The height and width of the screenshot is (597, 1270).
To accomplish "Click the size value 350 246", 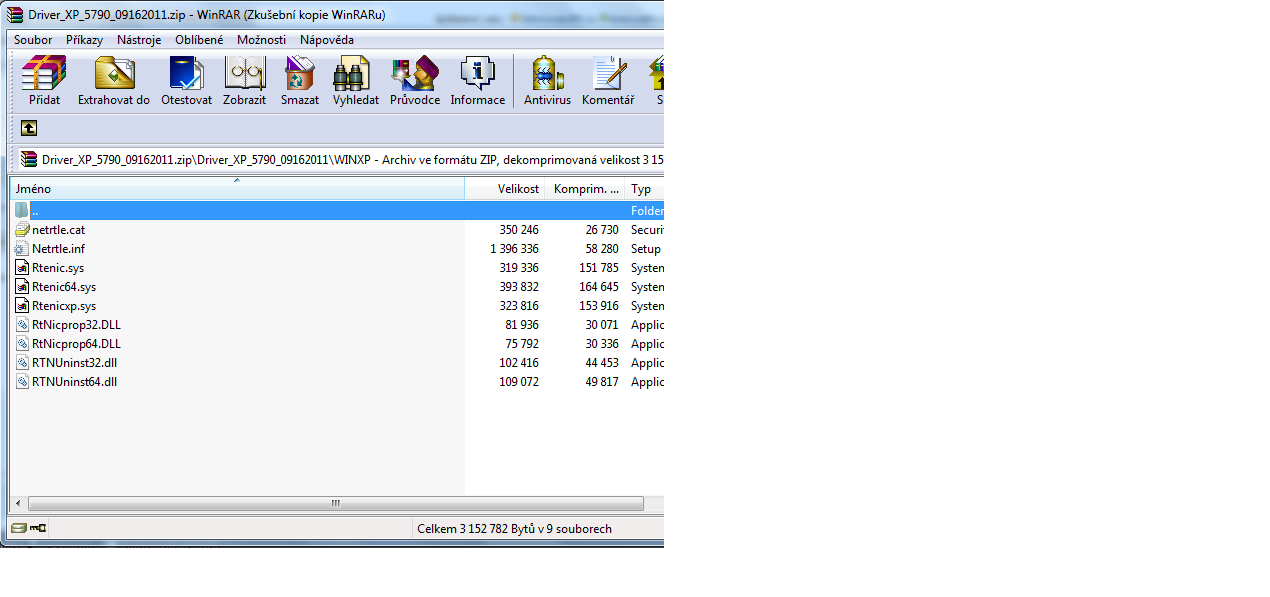I will click(x=519, y=230).
